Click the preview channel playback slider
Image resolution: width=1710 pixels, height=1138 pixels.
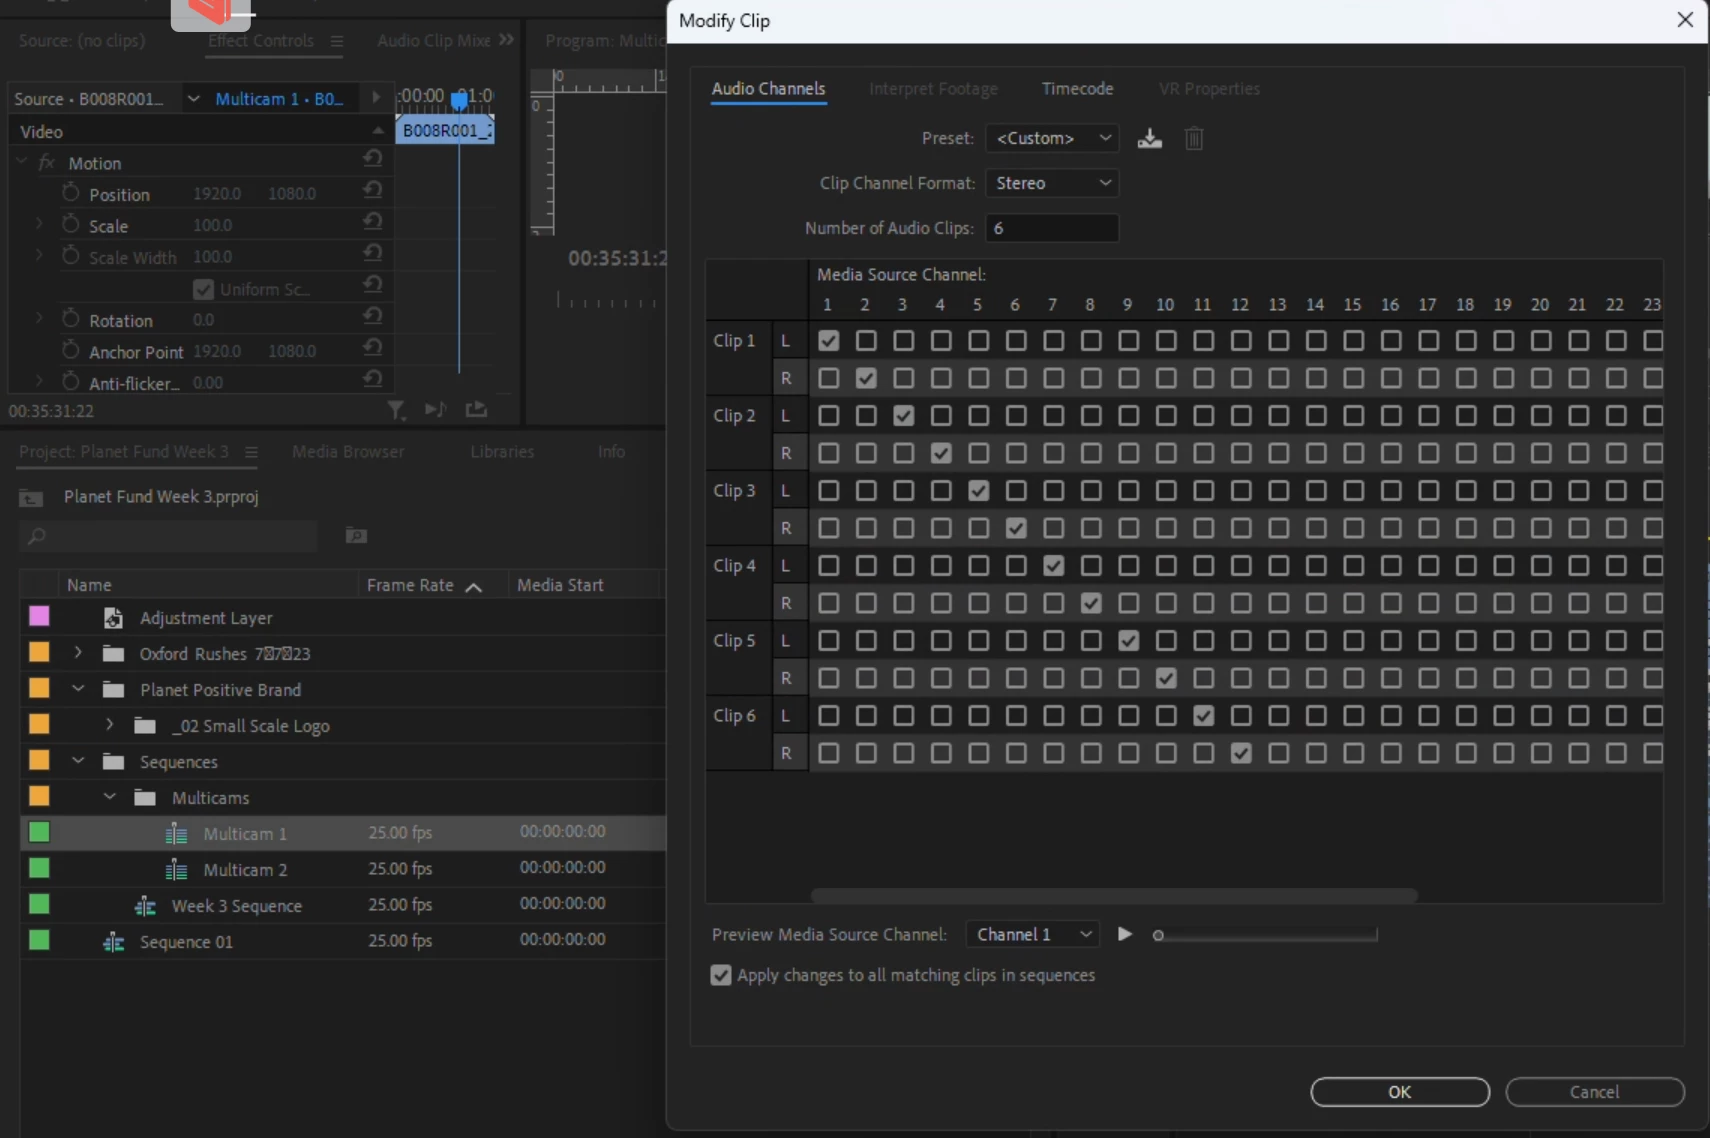(x=1265, y=935)
